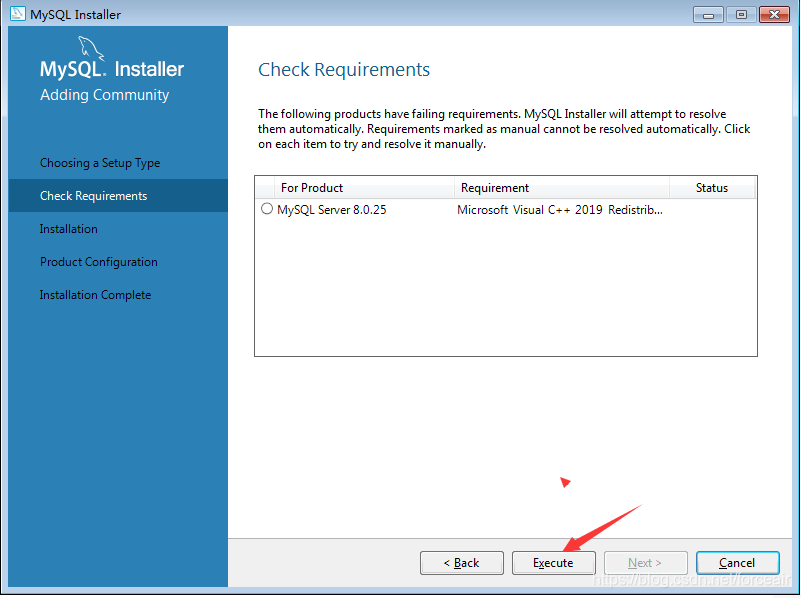
Task: Click the Microsoft Visual C++ 2019 Redistrib... requirement cell
Action: [x=559, y=210]
